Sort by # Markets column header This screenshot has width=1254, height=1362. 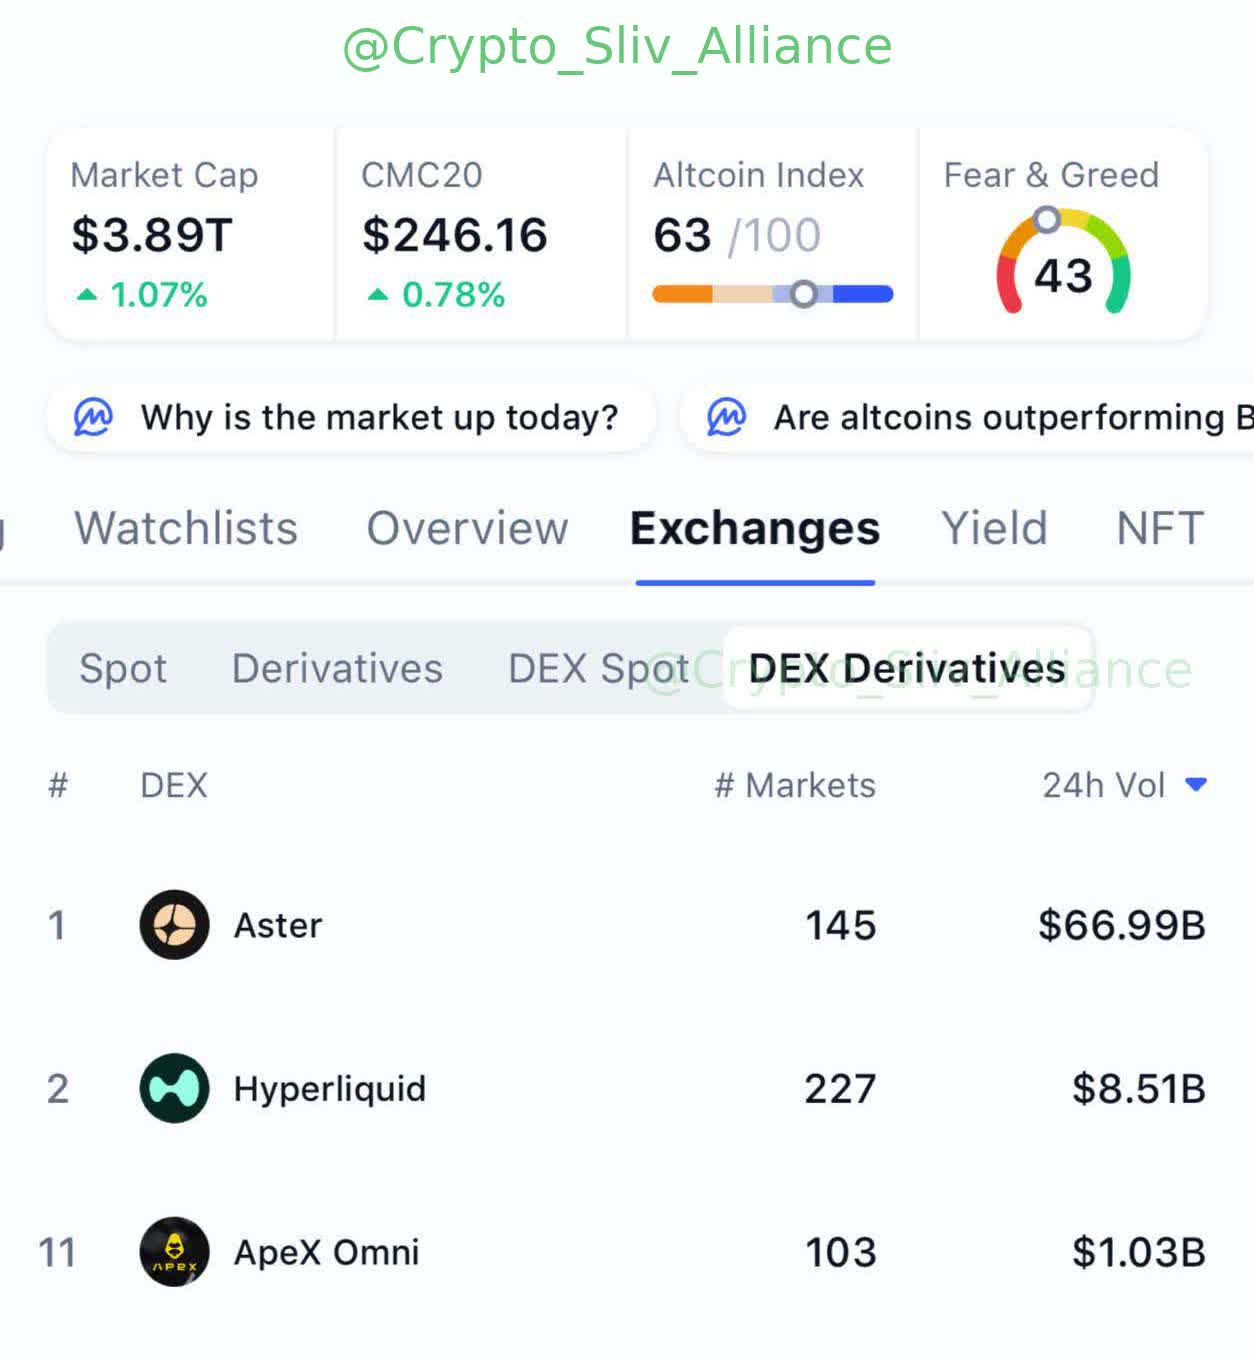795,785
